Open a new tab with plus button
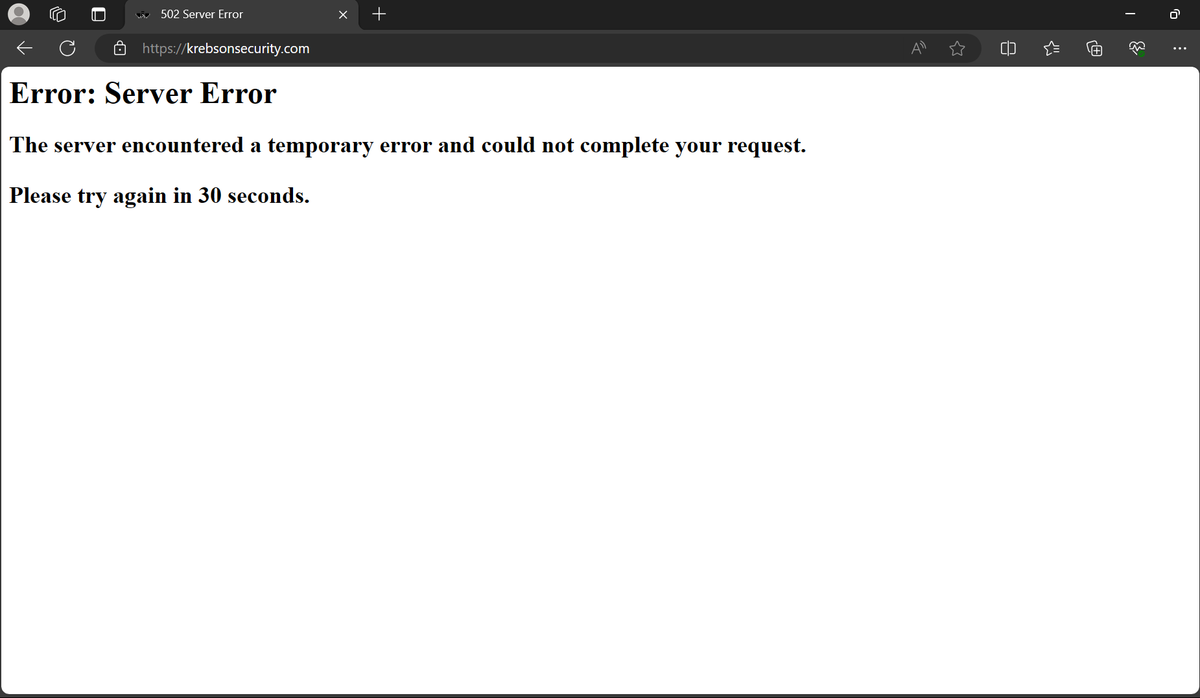This screenshot has width=1200, height=698. 378,14
